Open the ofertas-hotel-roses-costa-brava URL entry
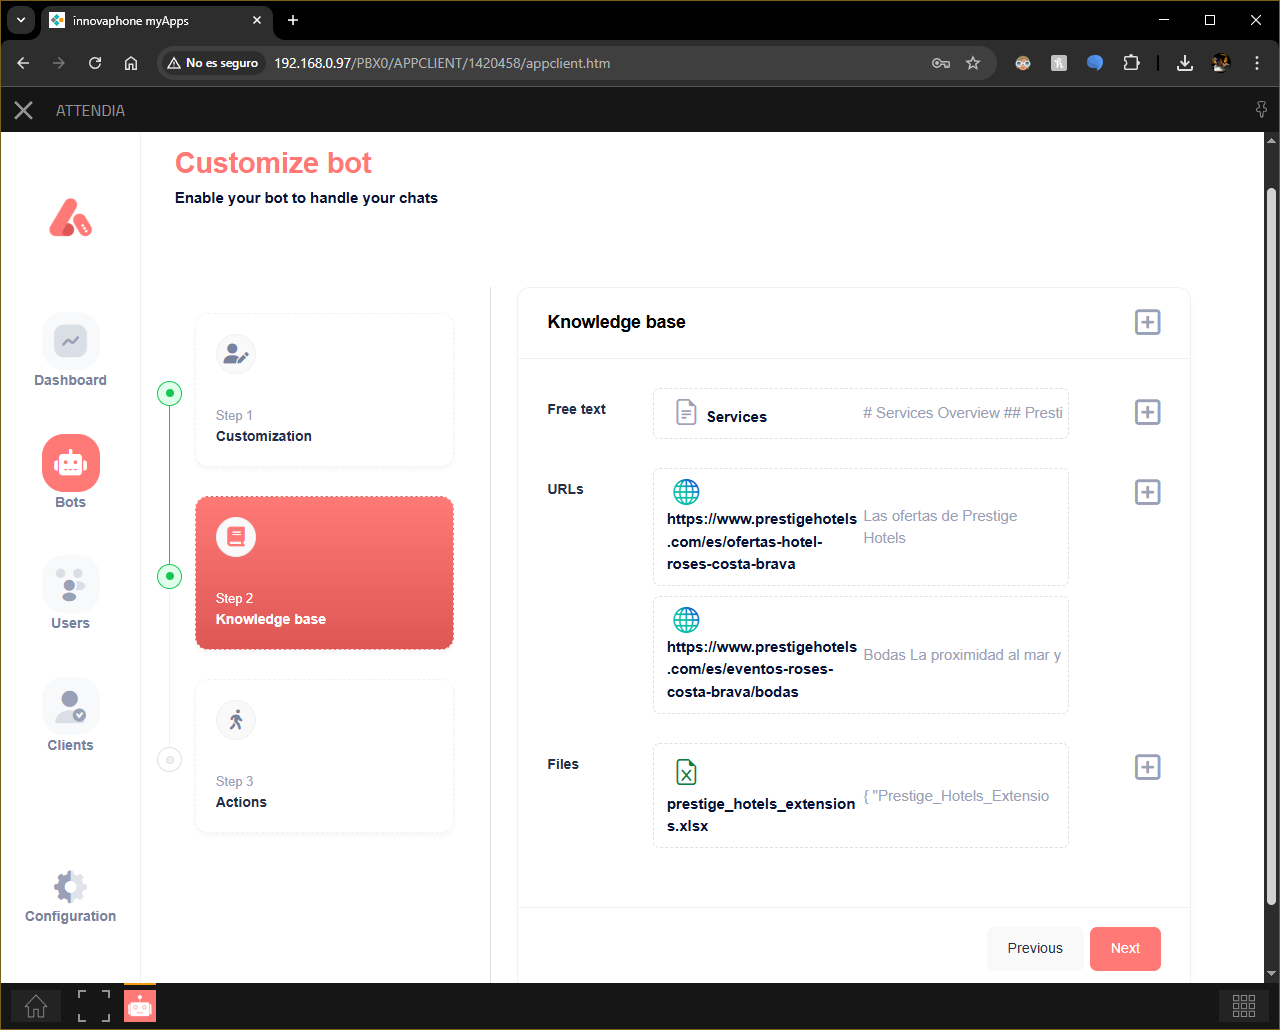Viewport: 1280px width, 1030px height. pyautogui.click(x=860, y=527)
